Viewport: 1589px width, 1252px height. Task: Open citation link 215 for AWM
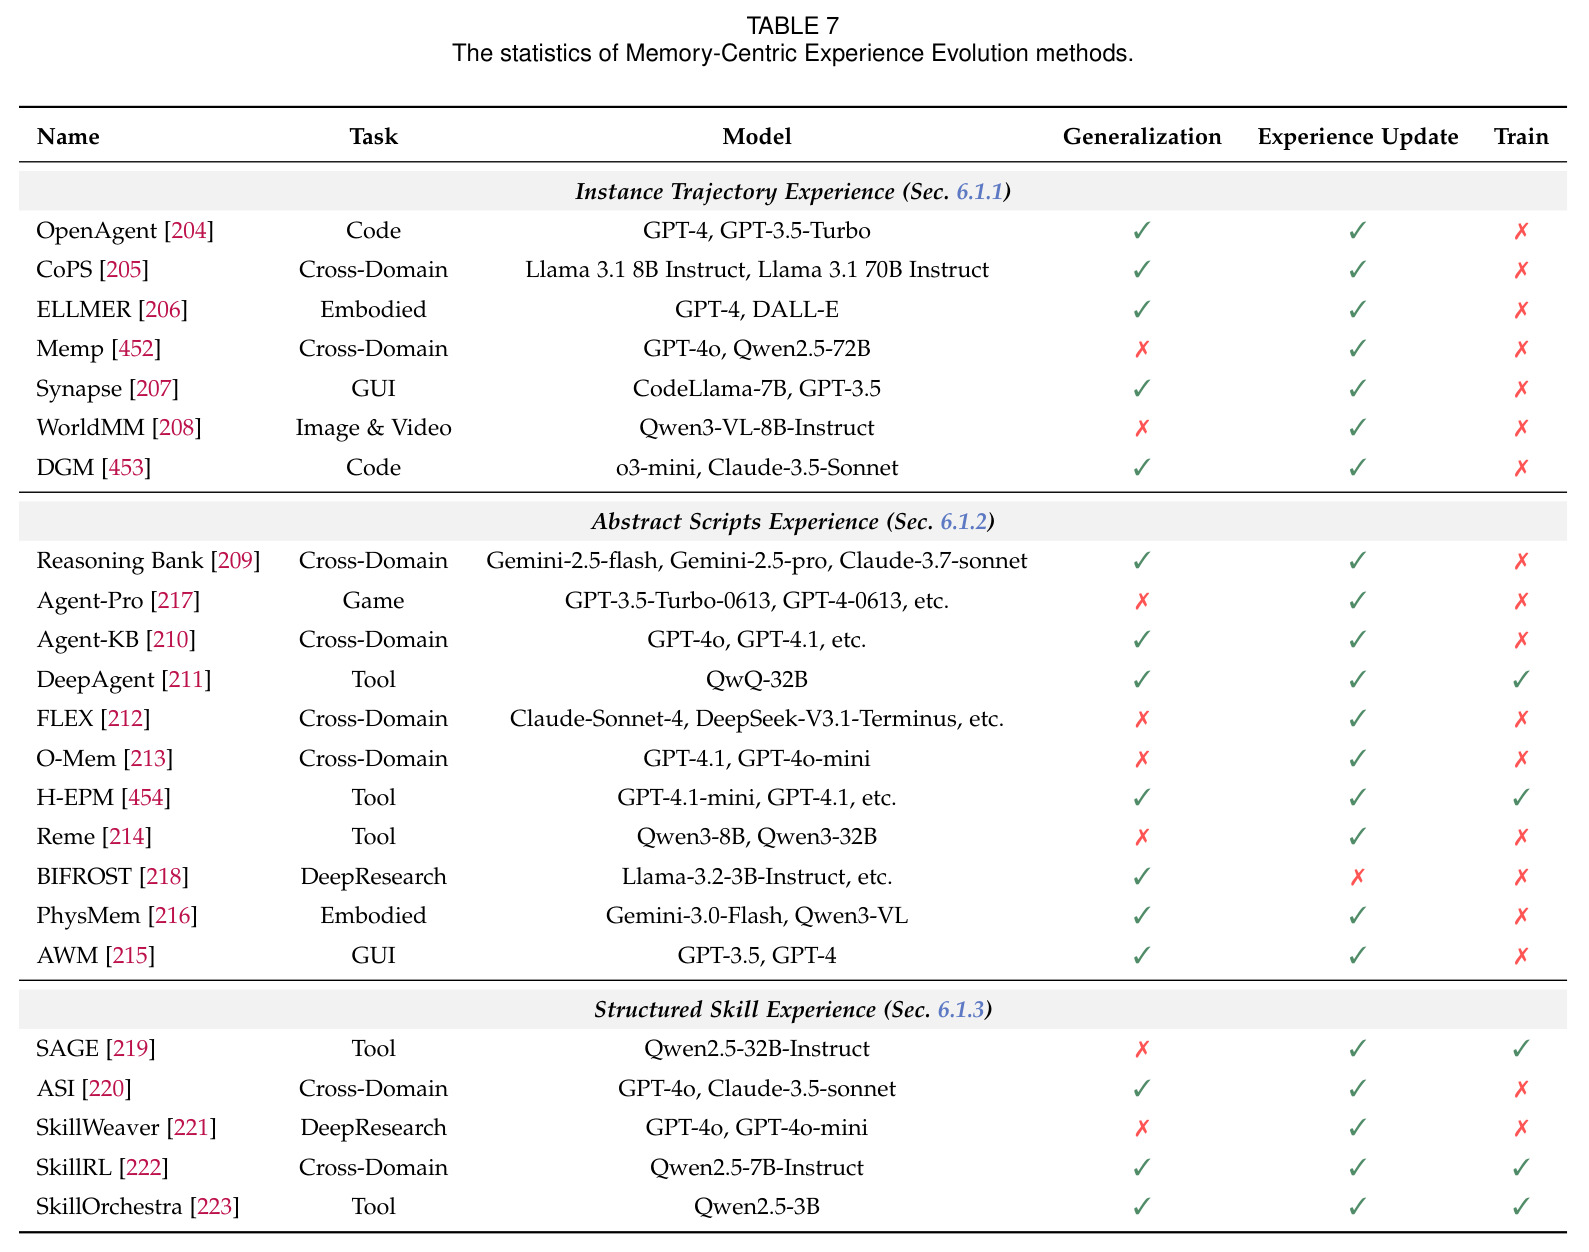[x=130, y=956]
